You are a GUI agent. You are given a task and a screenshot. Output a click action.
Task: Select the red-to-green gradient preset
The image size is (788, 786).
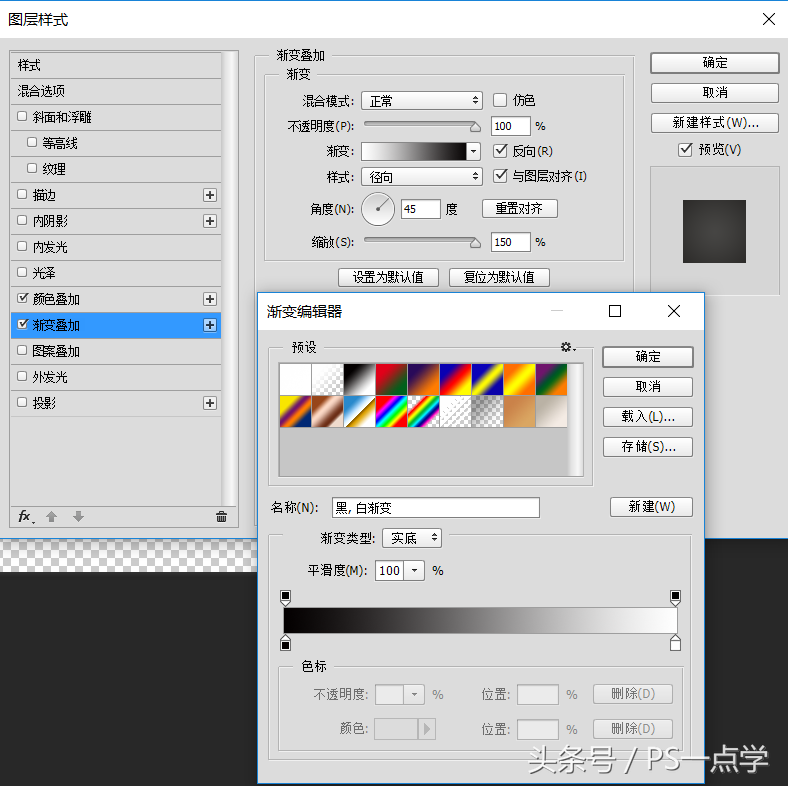pyautogui.click(x=392, y=379)
